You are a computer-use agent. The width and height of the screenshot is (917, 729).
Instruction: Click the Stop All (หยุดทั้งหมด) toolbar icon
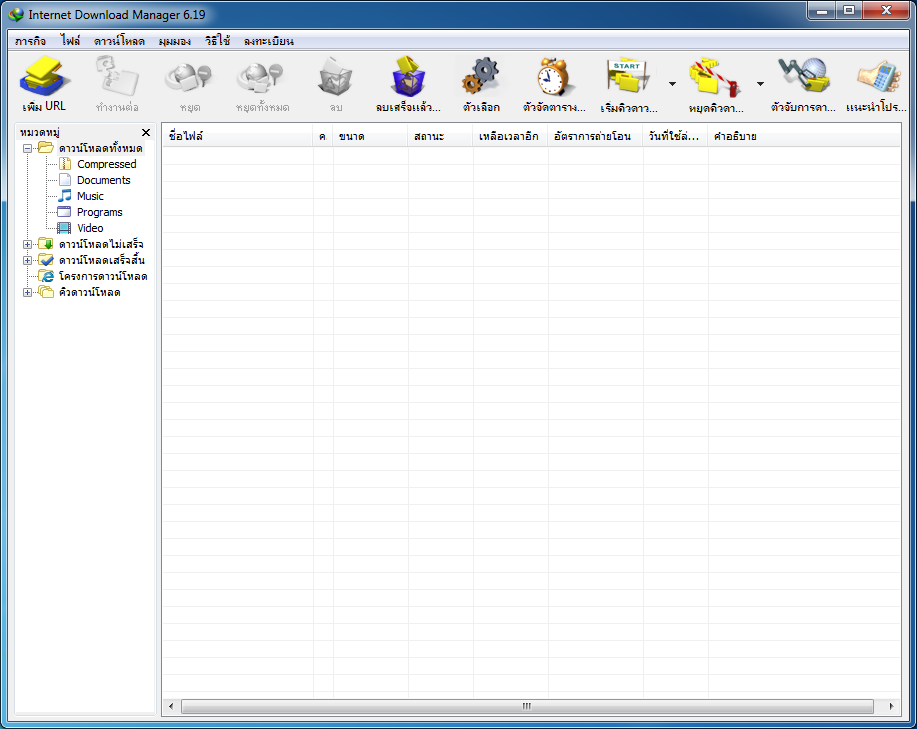tap(261, 78)
